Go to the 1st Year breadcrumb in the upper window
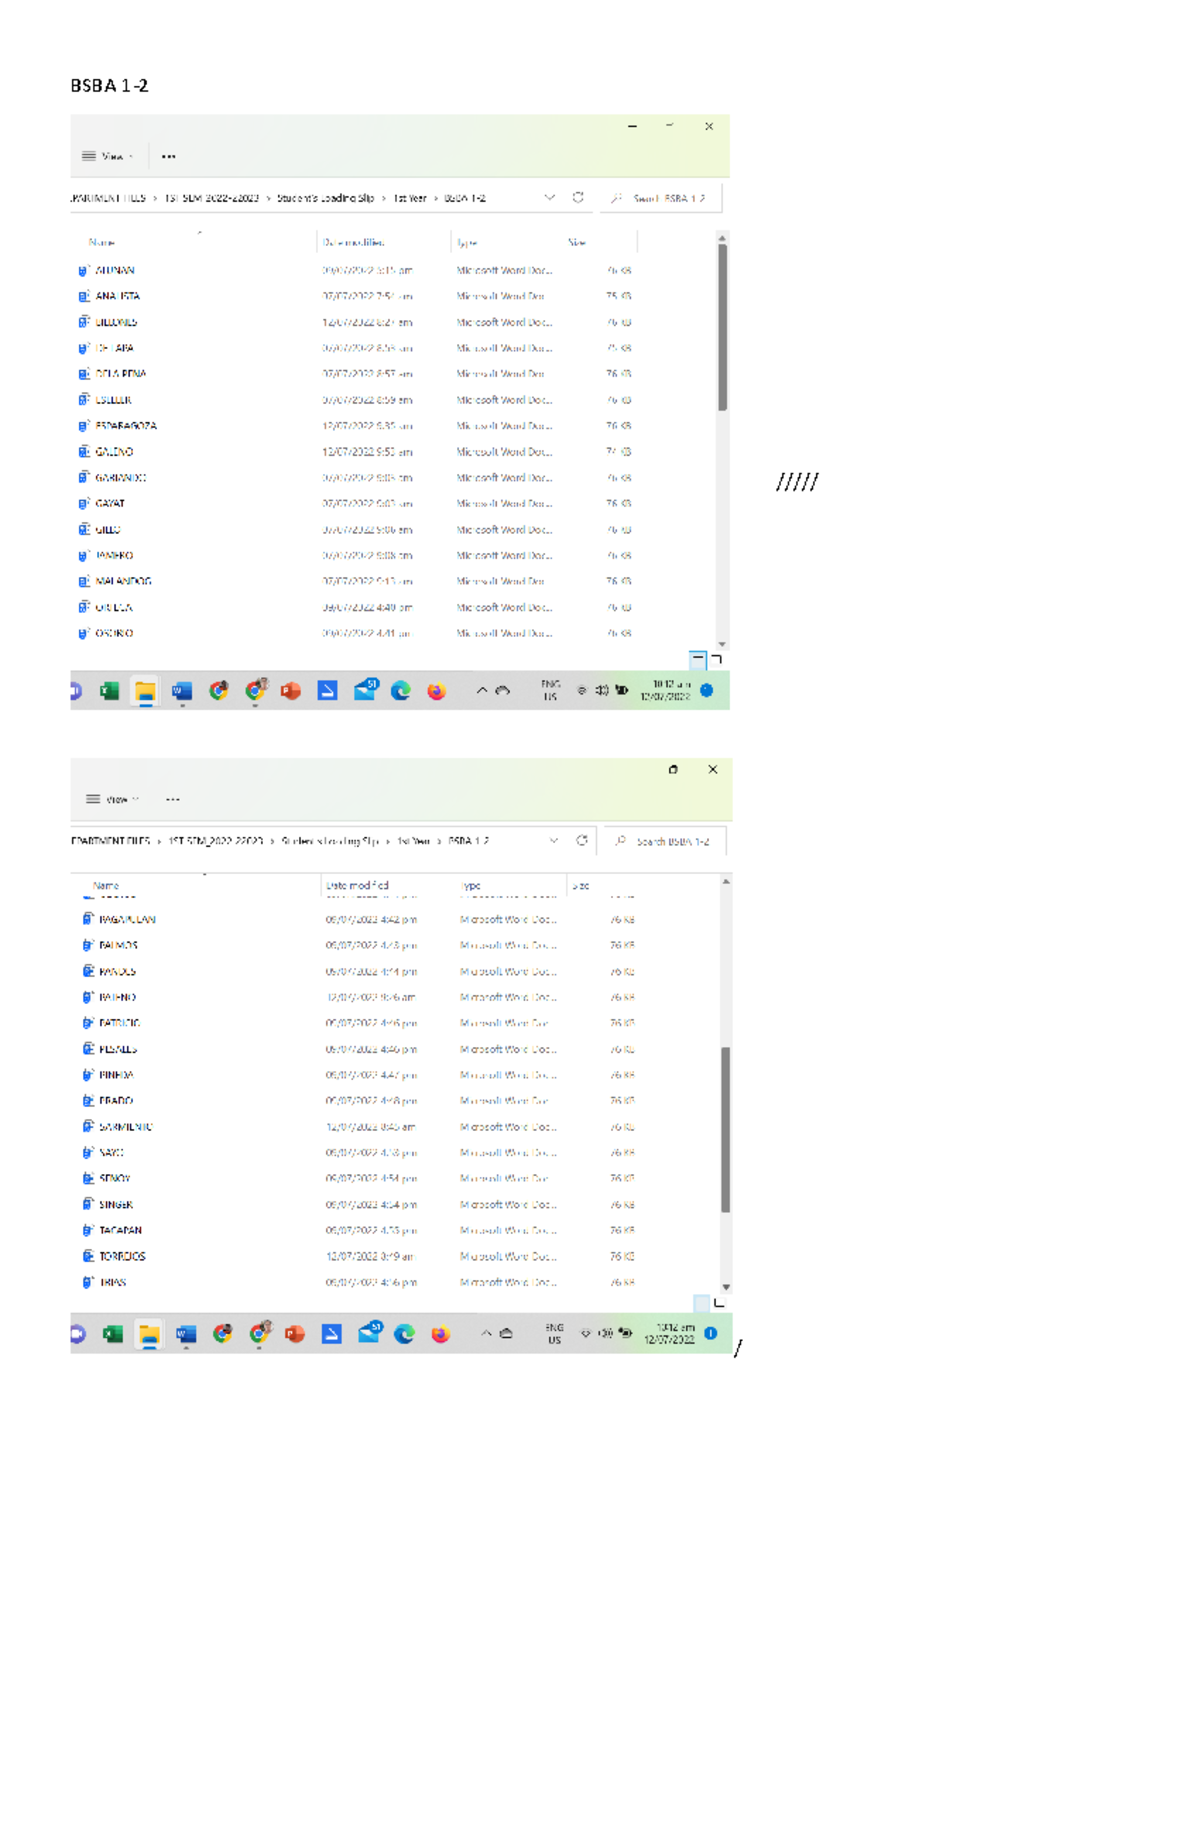The height and width of the screenshot is (1835, 1200). [x=410, y=198]
